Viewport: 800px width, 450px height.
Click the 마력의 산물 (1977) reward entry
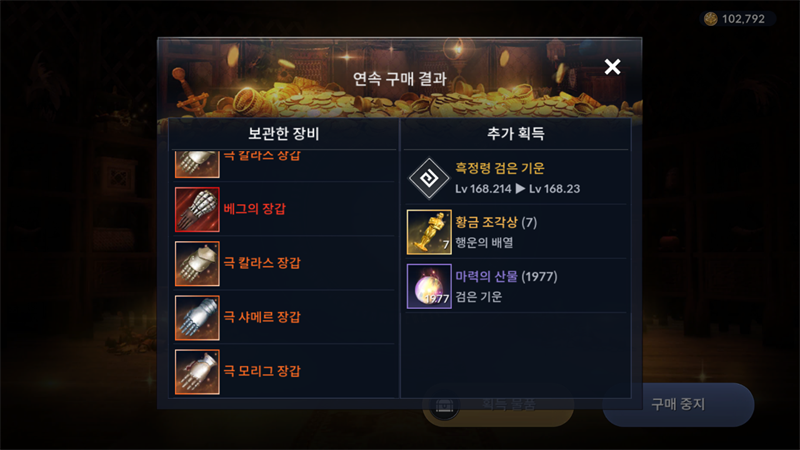516,286
